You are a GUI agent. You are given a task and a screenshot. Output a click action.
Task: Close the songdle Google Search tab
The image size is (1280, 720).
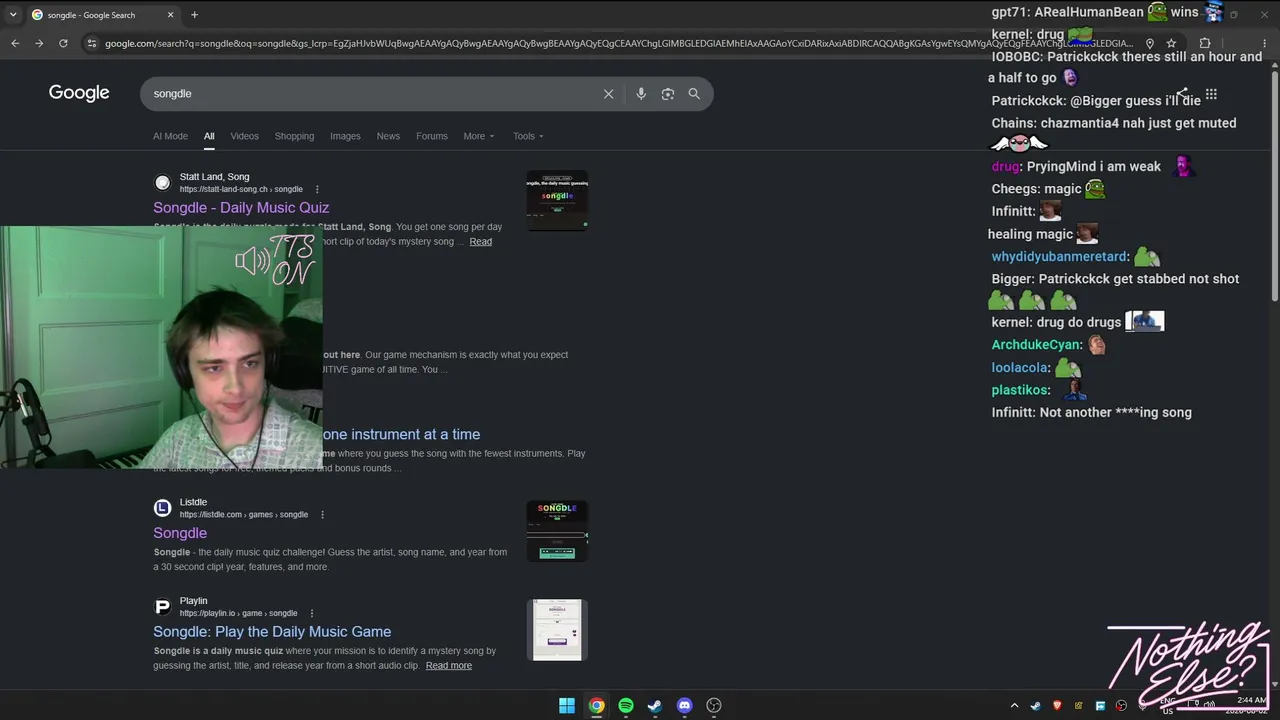point(170,15)
